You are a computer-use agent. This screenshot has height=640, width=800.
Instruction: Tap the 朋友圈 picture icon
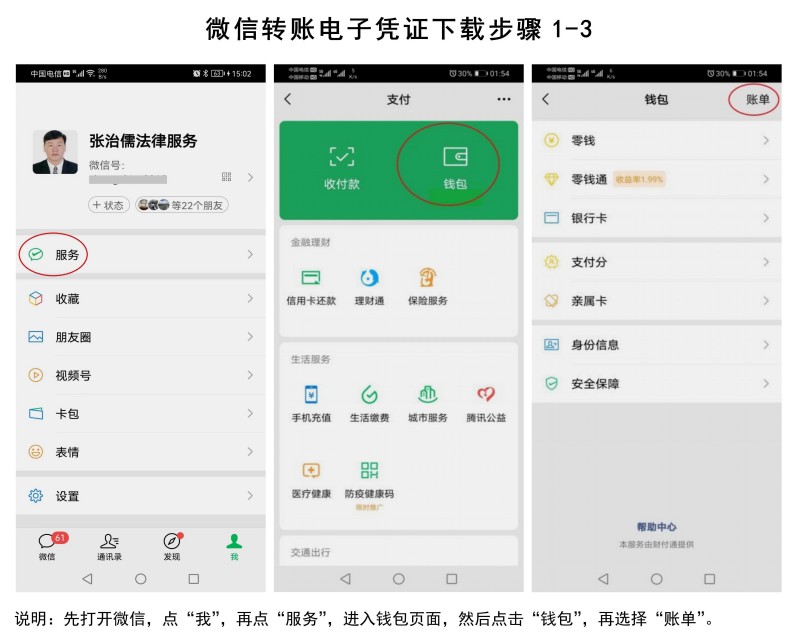[36, 337]
